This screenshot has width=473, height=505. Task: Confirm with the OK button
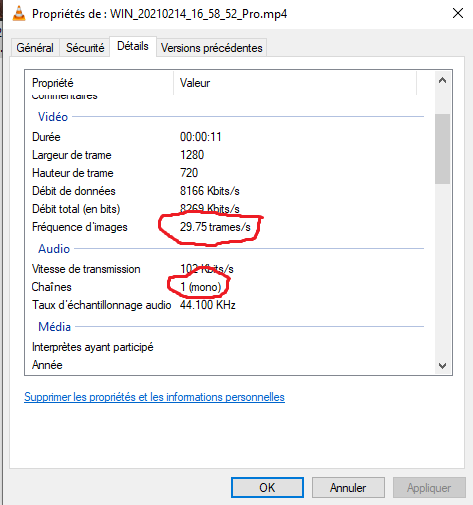pos(267,488)
